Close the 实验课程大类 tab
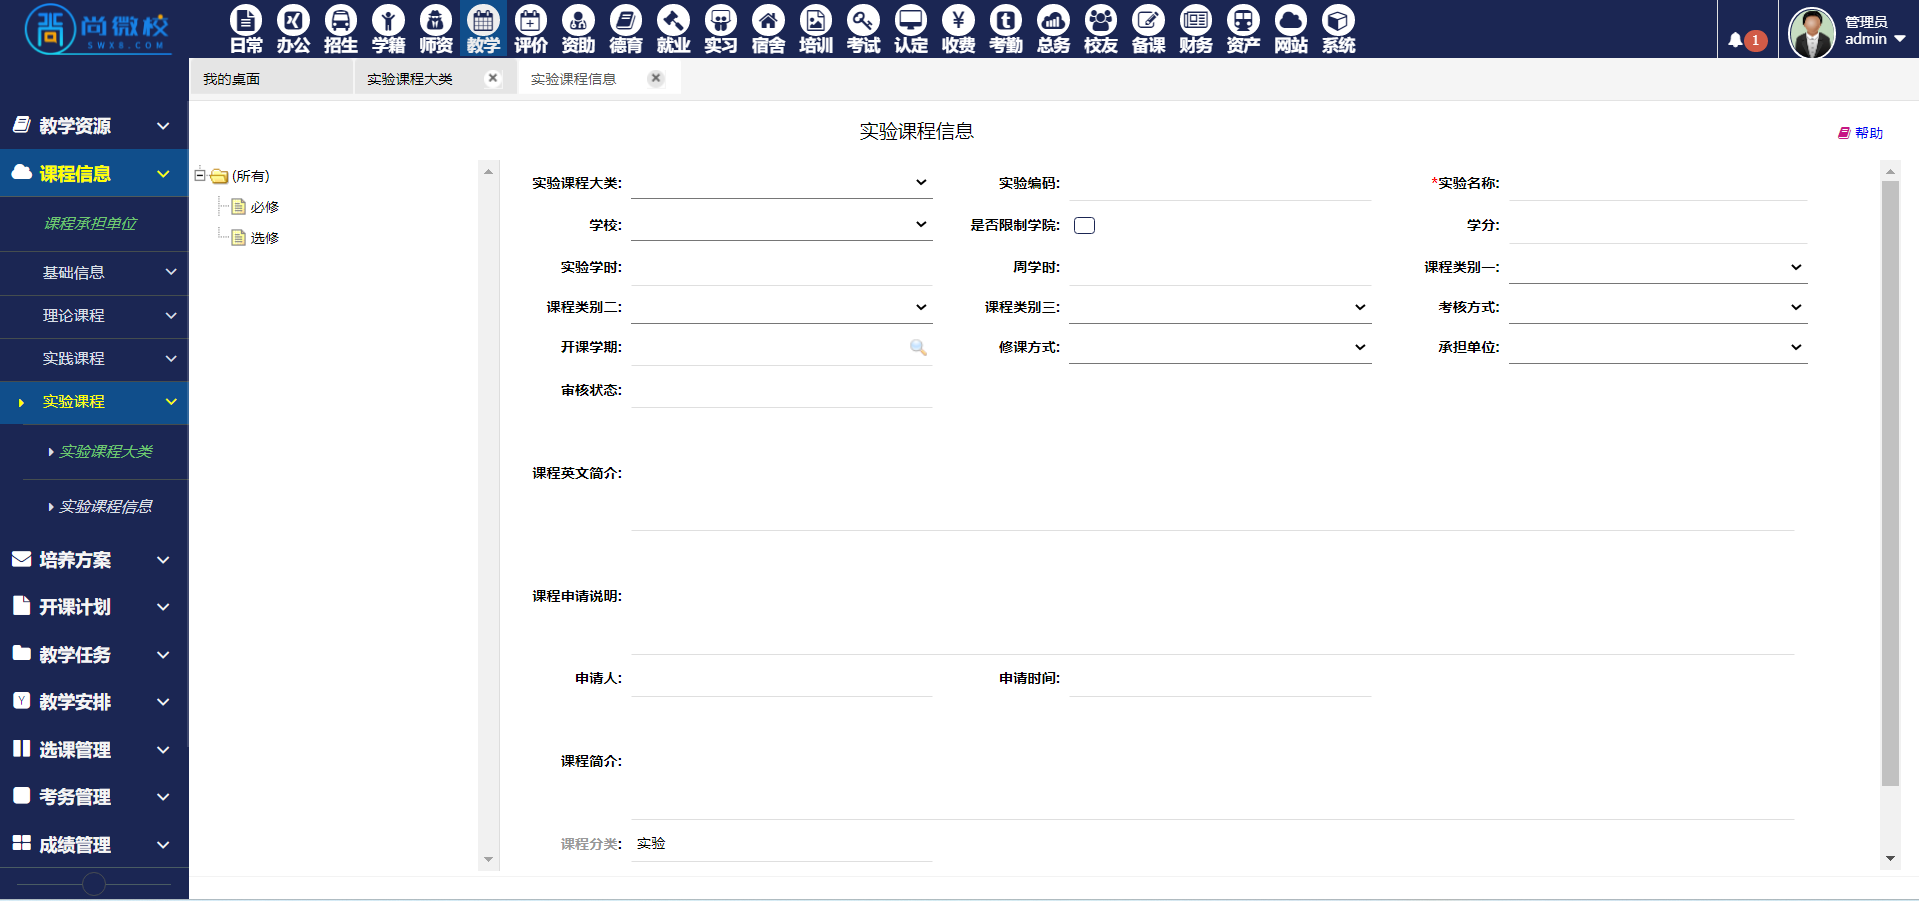Screen dimensions: 1919x901 click(493, 78)
